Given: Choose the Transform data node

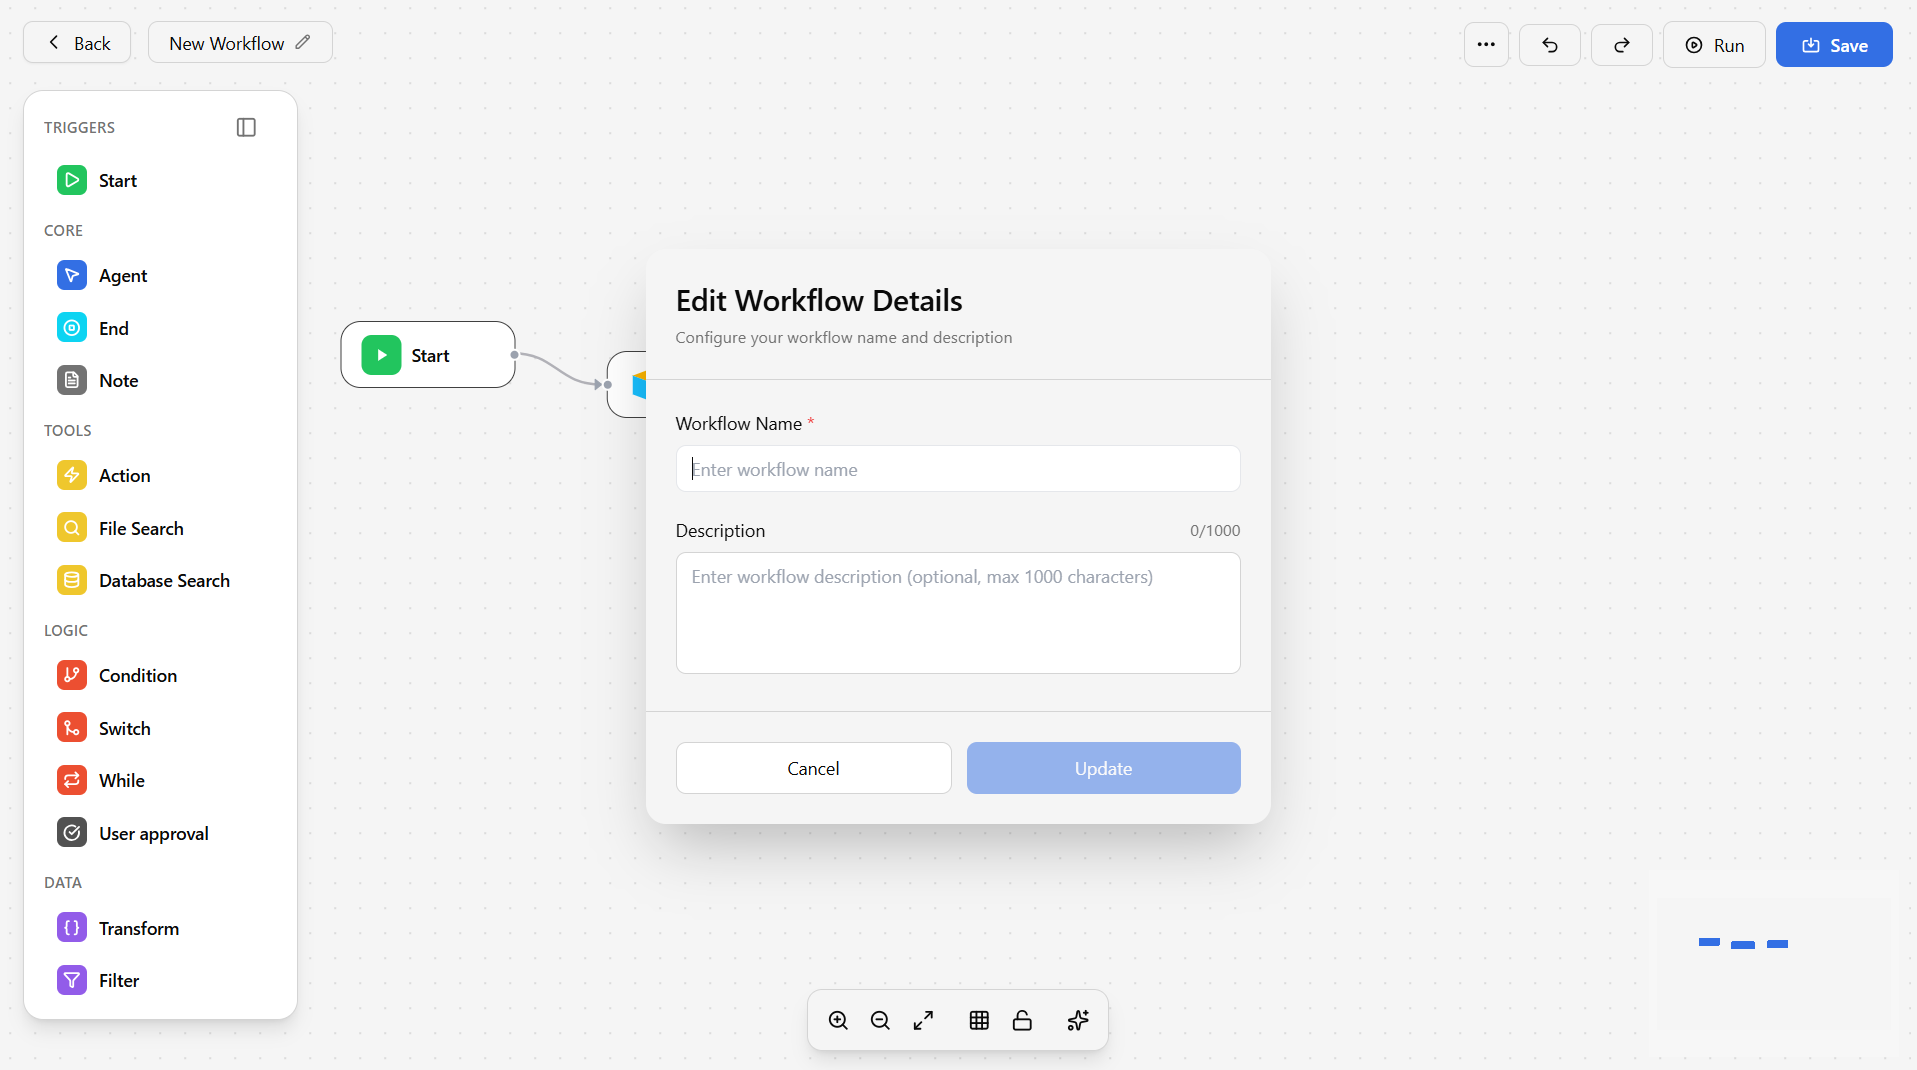Looking at the screenshot, I should tap(138, 929).
